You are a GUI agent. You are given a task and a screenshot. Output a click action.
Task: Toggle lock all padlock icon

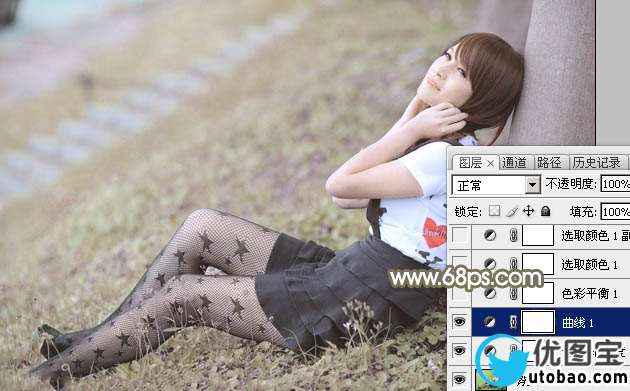point(545,211)
